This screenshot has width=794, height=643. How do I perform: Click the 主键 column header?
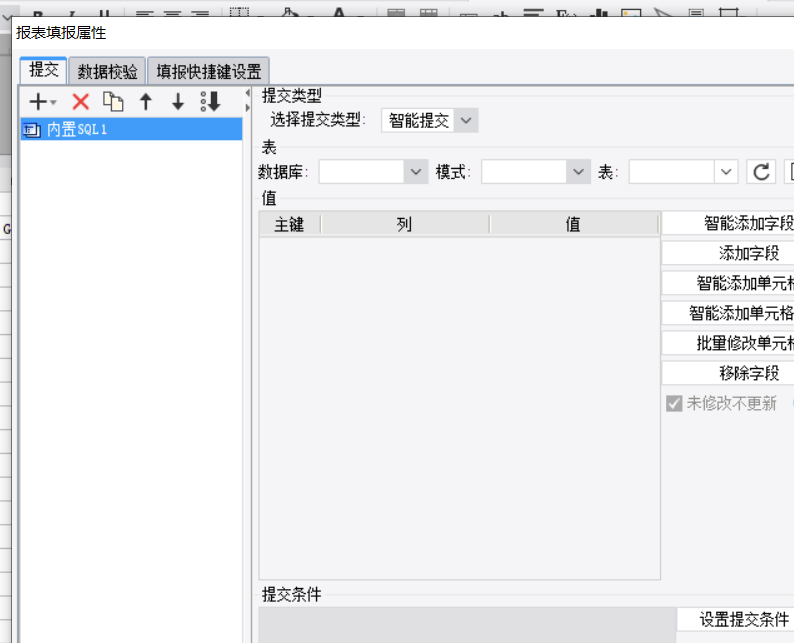coord(289,224)
